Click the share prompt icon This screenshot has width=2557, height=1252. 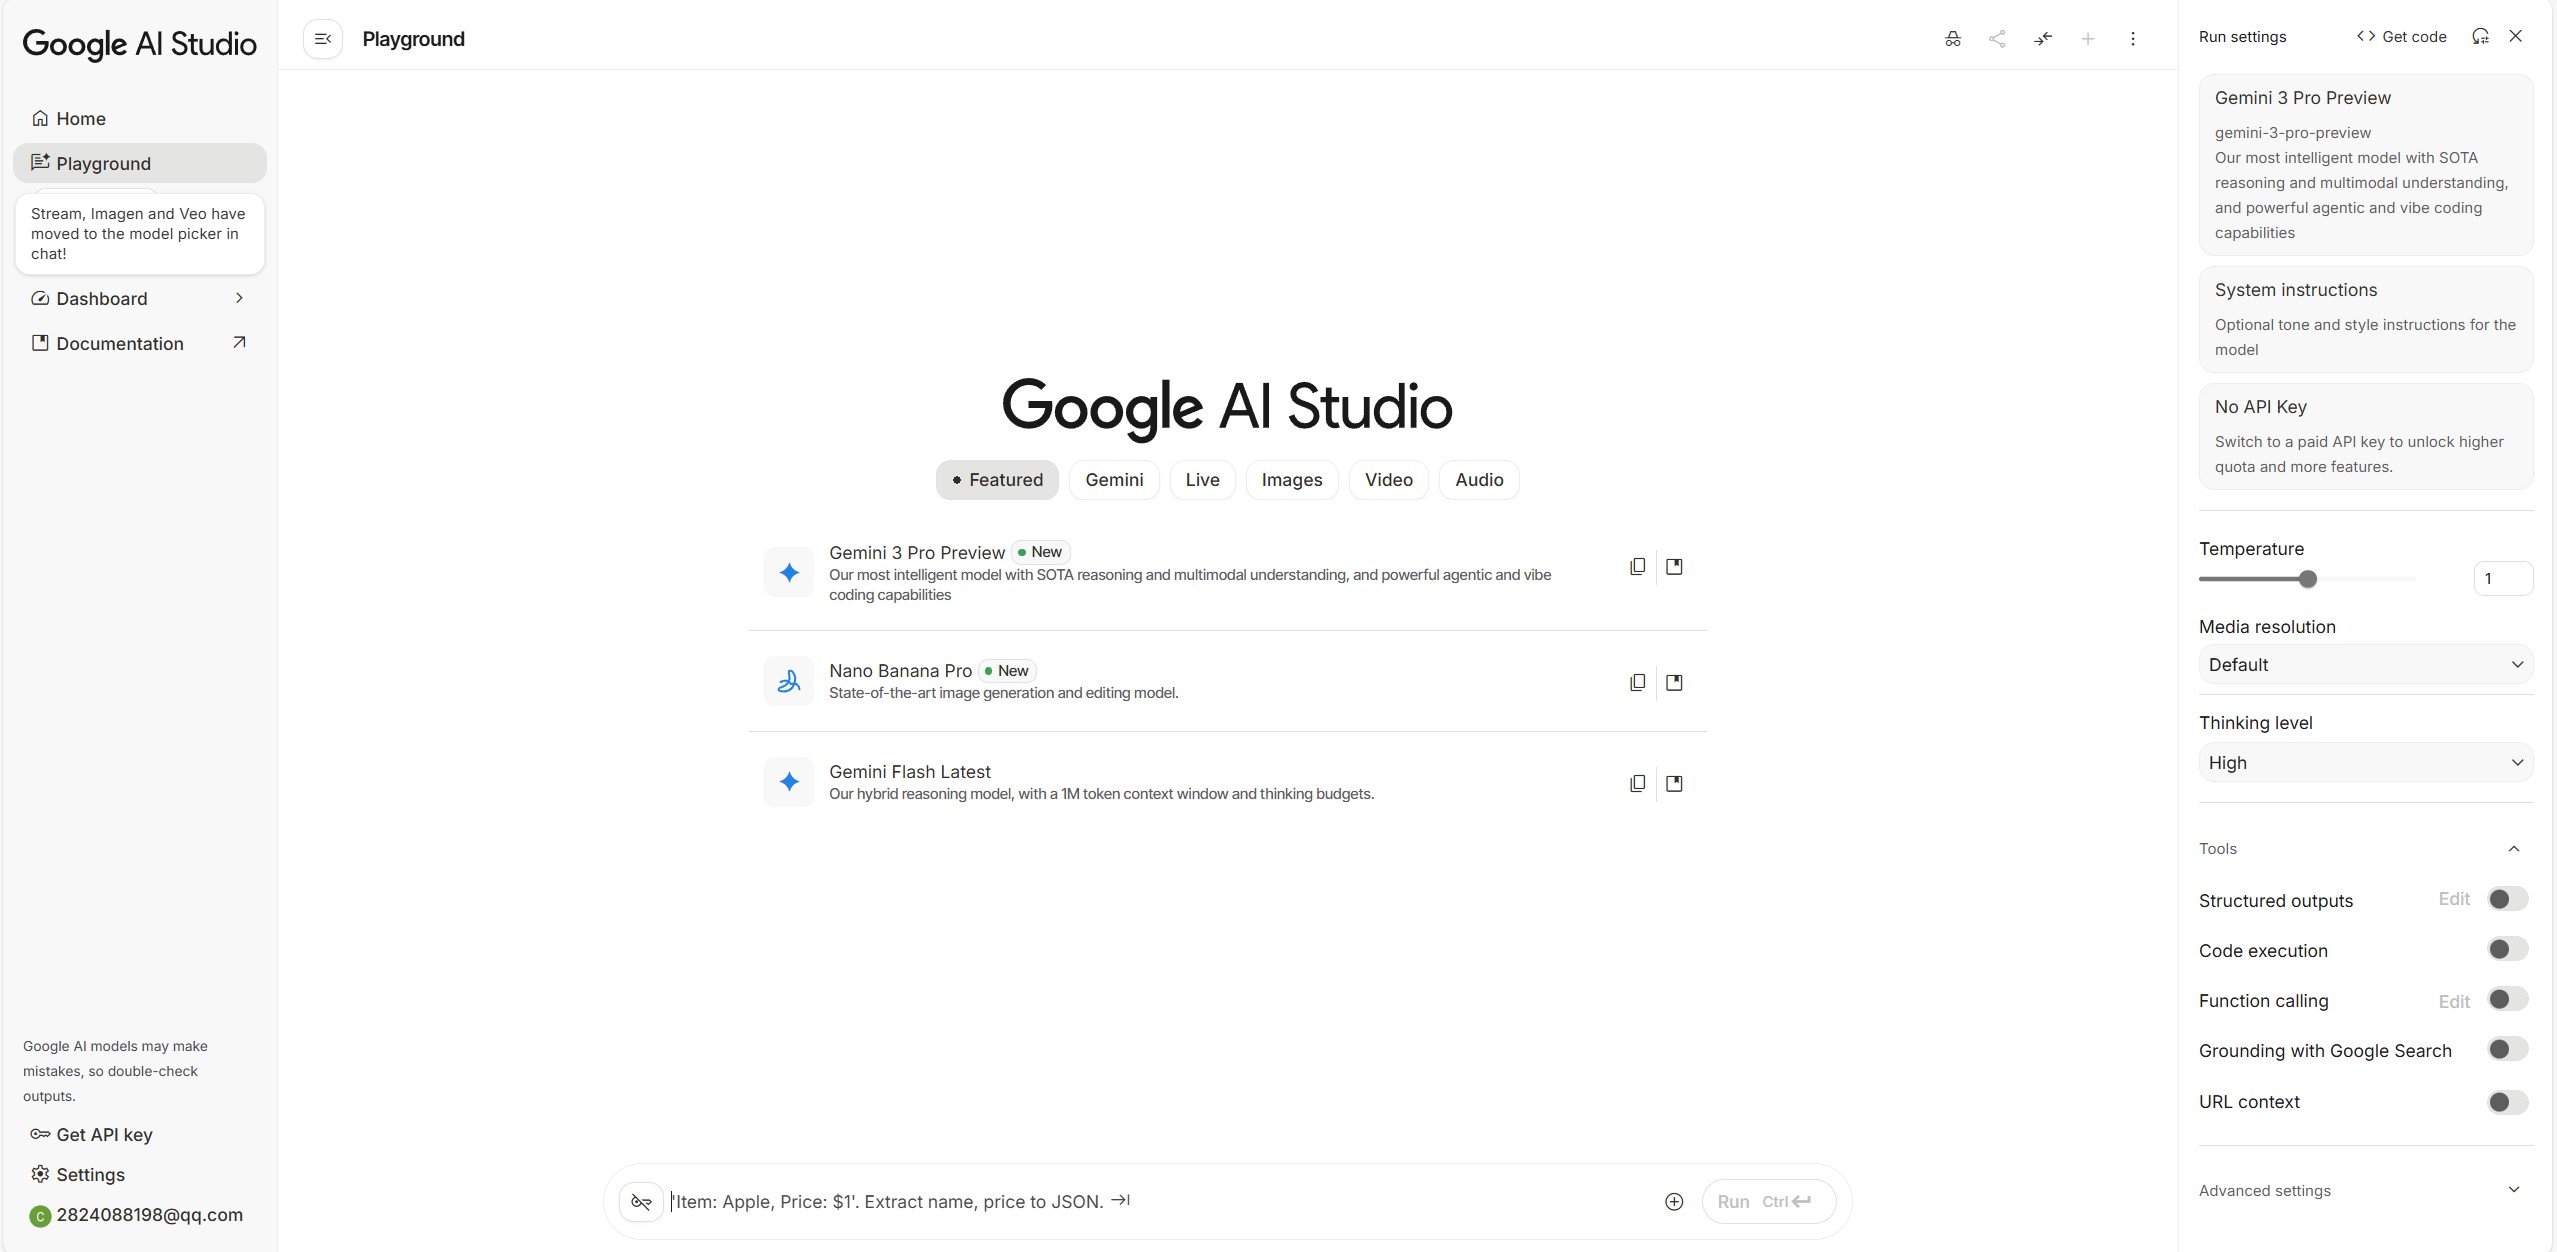pos(1997,39)
